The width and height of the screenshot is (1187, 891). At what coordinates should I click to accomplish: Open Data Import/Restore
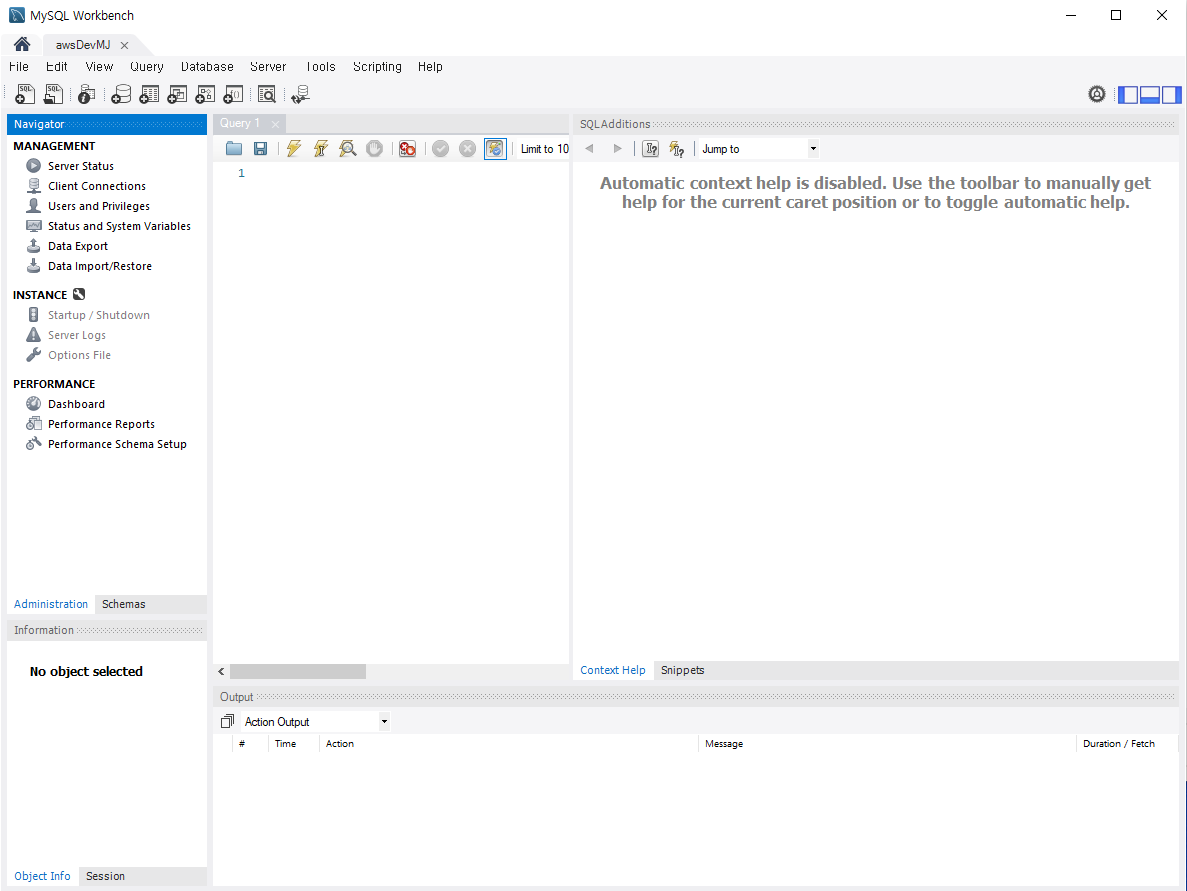[x=100, y=266]
